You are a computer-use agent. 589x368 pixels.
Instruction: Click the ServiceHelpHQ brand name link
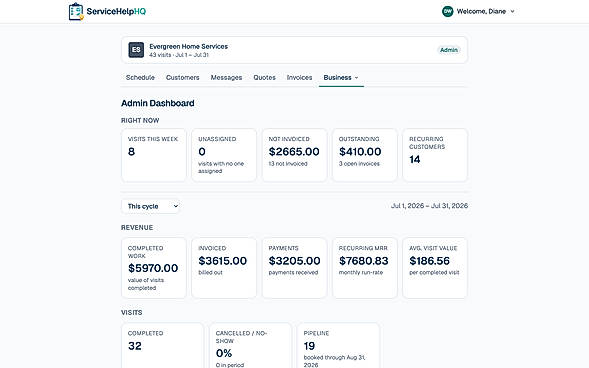(116, 11)
